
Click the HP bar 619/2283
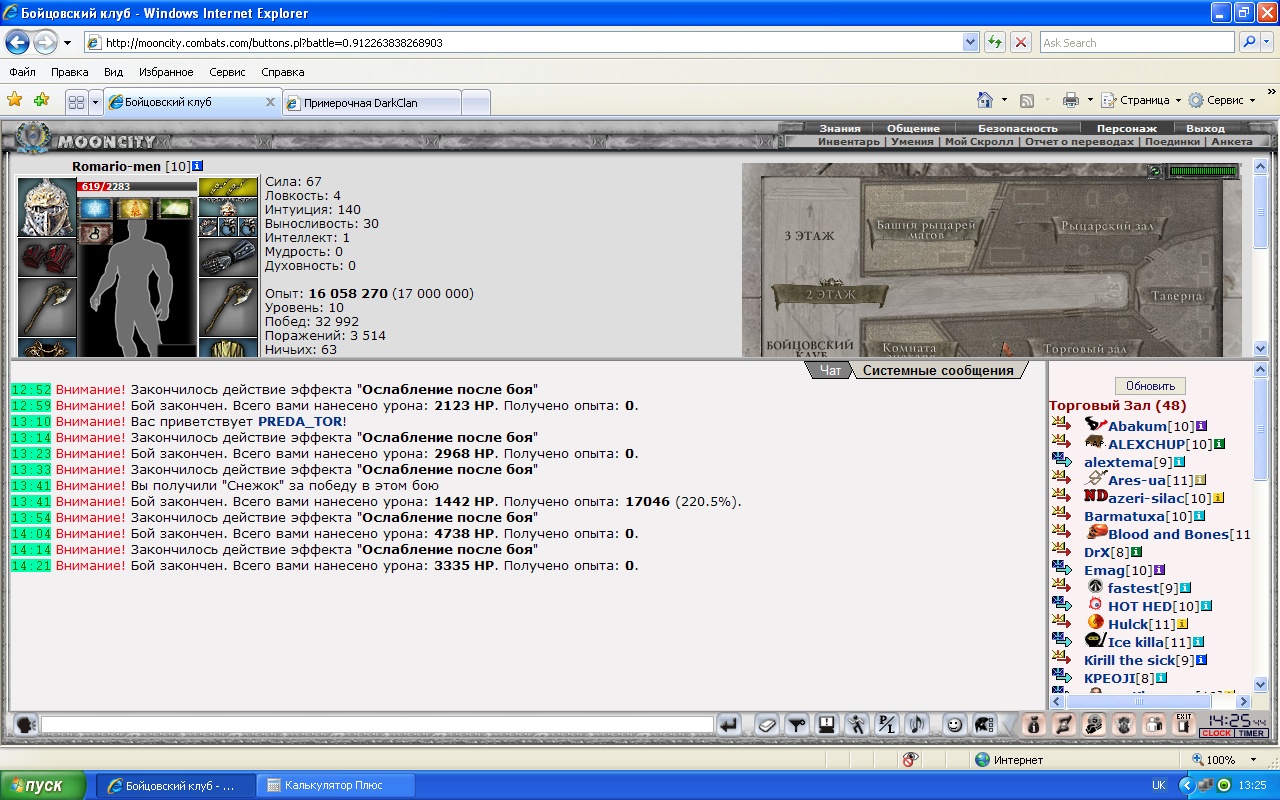[136, 187]
